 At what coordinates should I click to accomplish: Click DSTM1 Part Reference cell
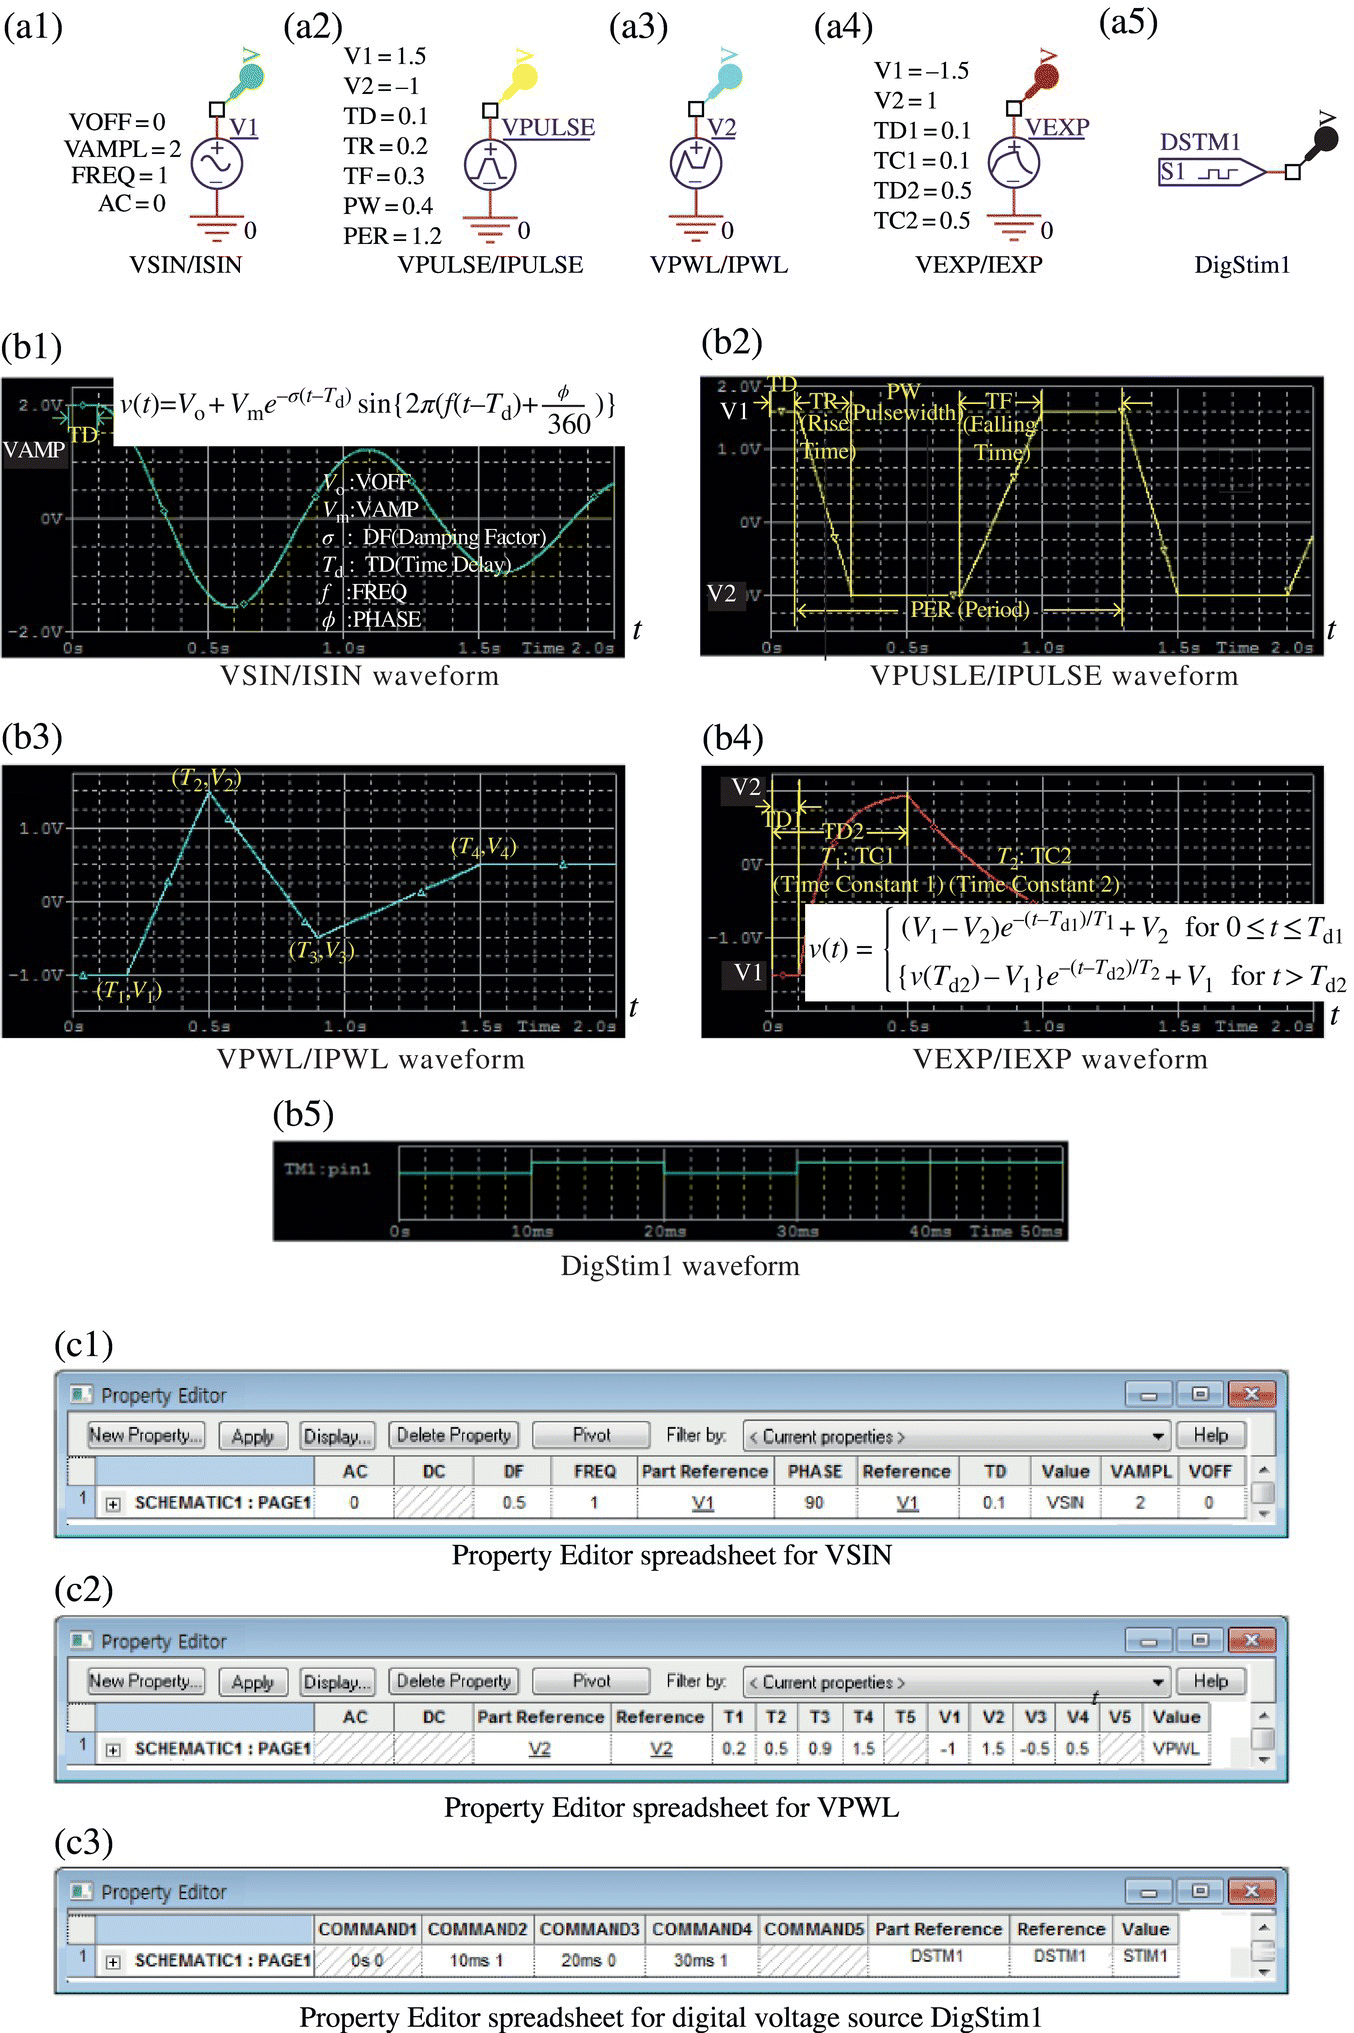tap(937, 1956)
